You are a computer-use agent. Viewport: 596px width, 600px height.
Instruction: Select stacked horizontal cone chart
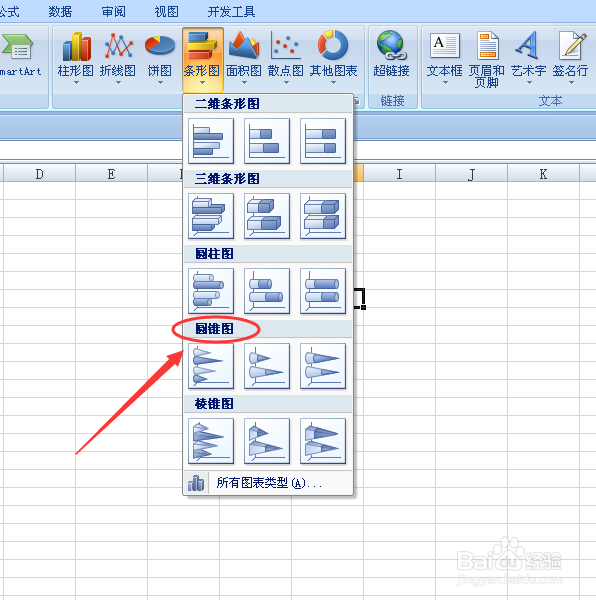(267, 366)
